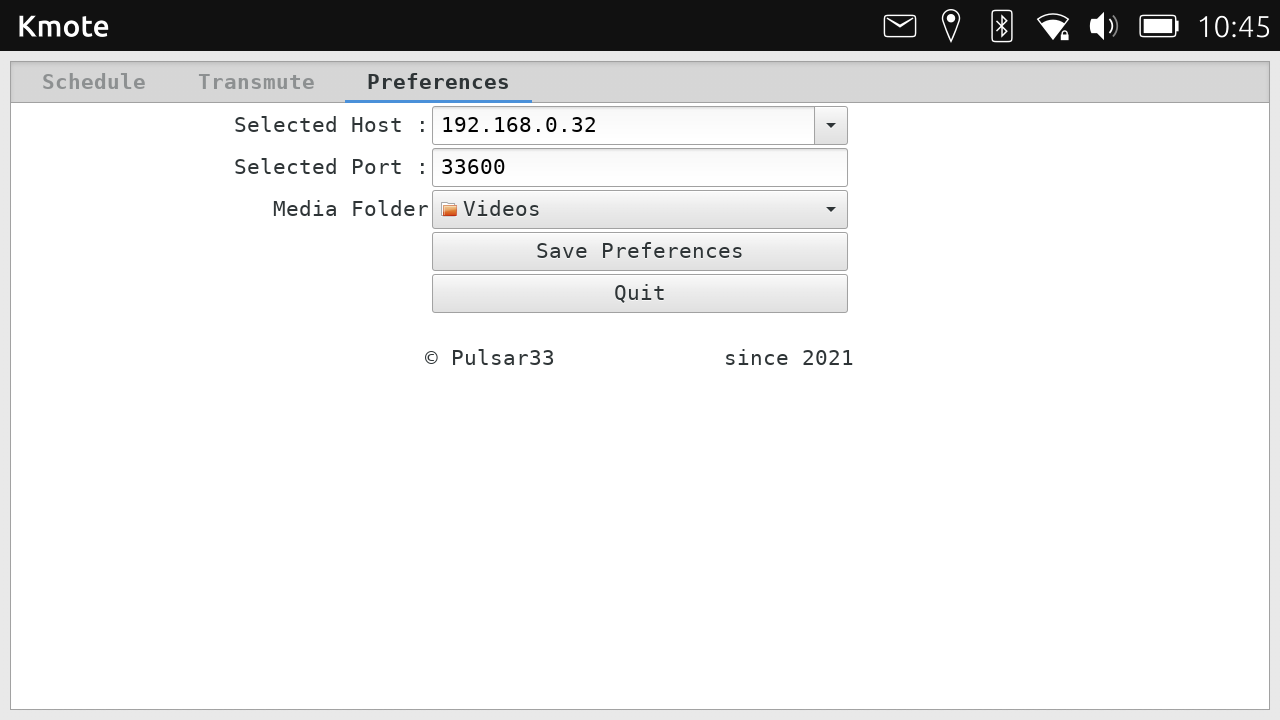Click the Save Preferences button
Viewport: 1280px width, 720px height.
coord(639,251)
